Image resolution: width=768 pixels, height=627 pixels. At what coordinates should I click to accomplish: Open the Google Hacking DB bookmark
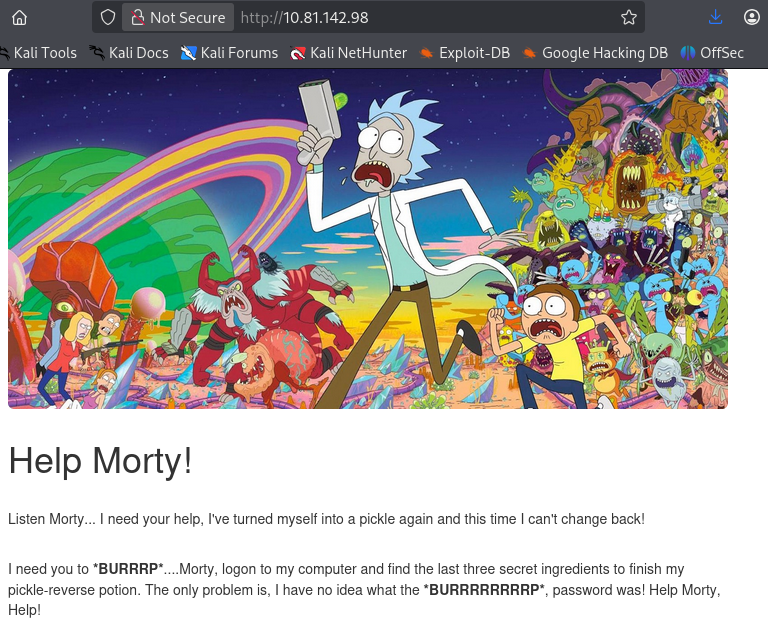pos(595,53)
